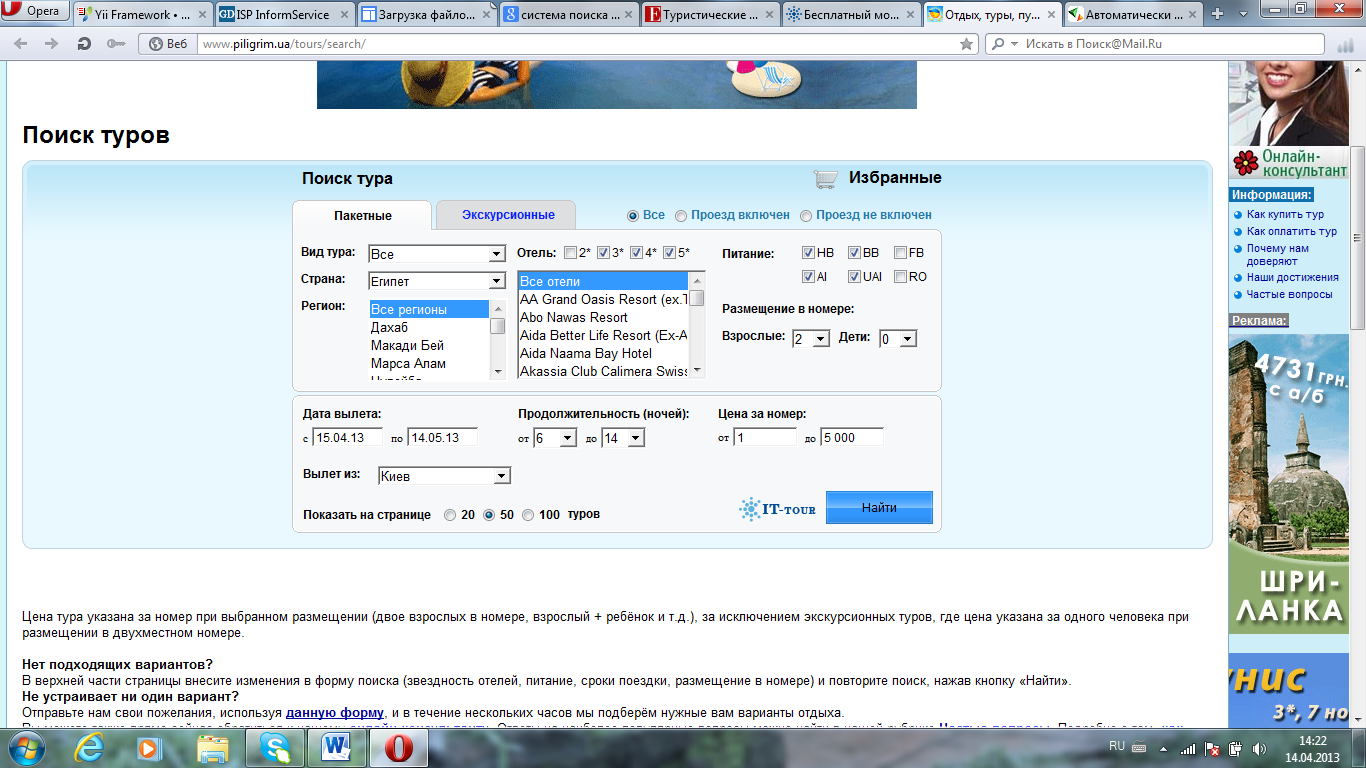
Task: Open the Action Center flag icon
Action: tap(1211, 747)
